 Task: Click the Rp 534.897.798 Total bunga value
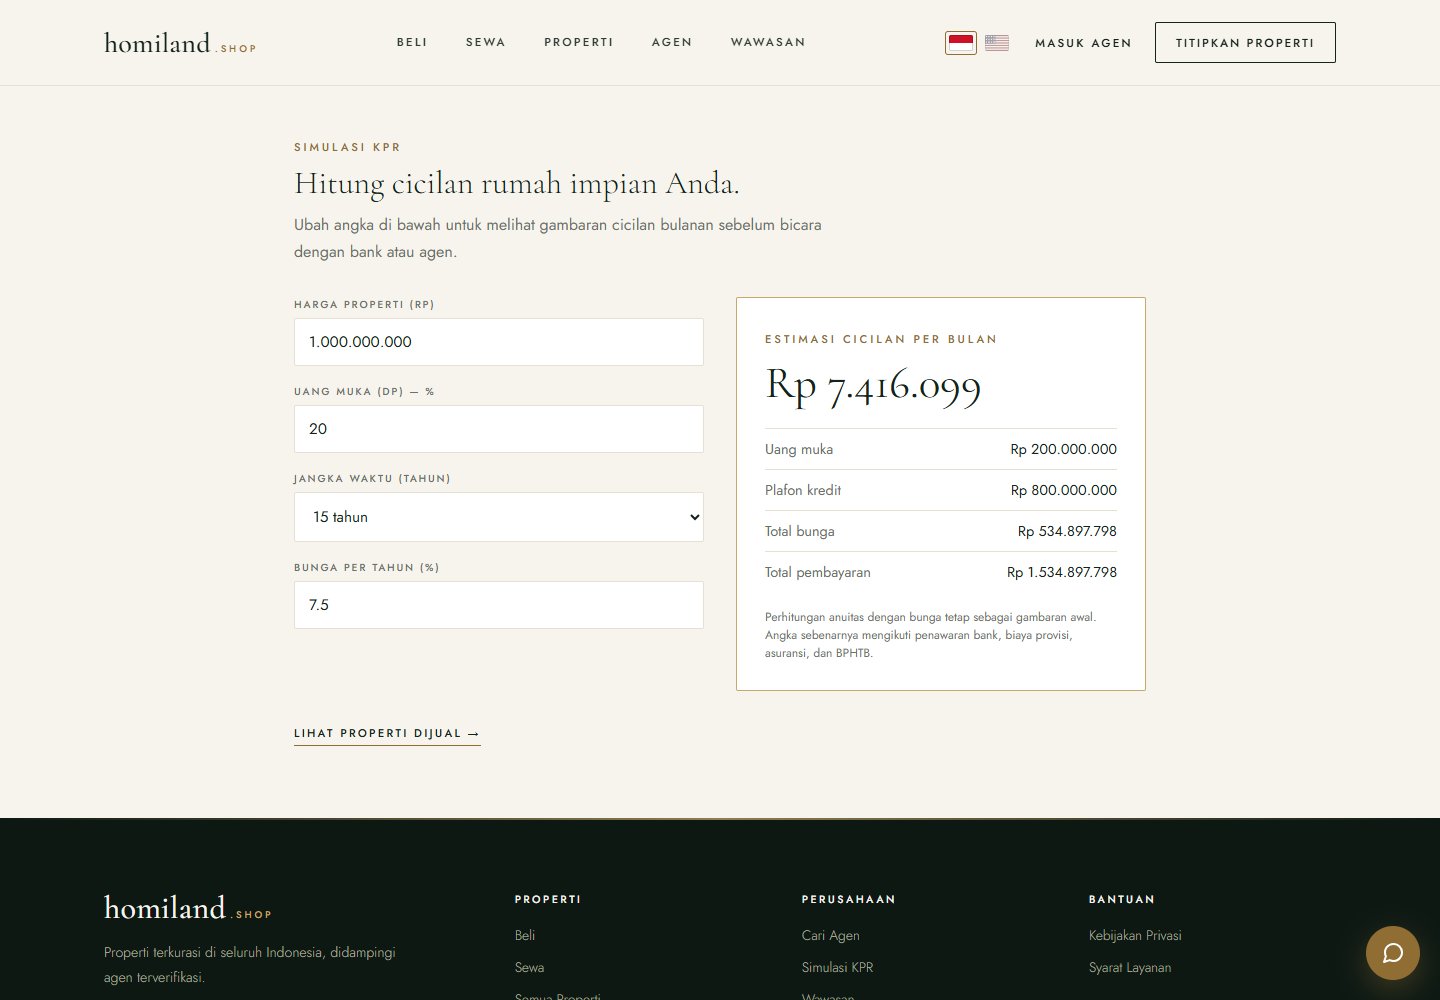[1067, 532]
